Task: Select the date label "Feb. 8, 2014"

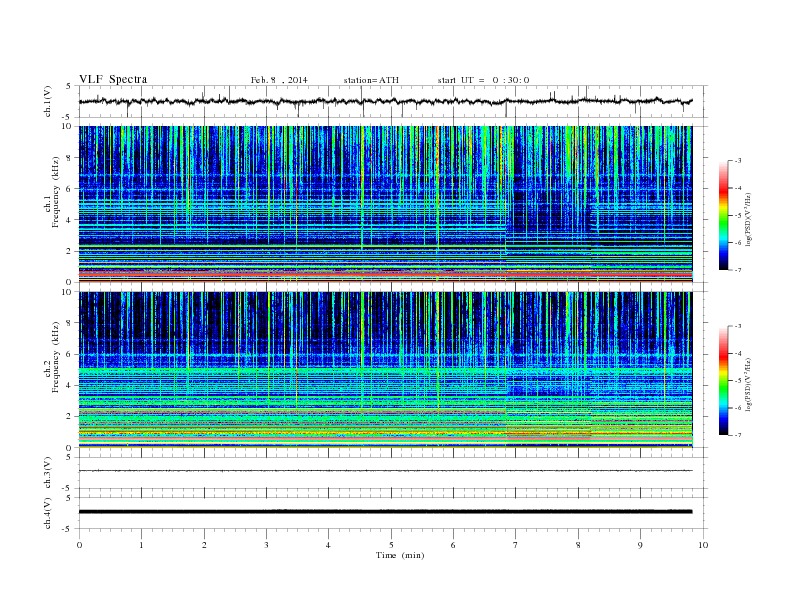Action: [279, 80]
